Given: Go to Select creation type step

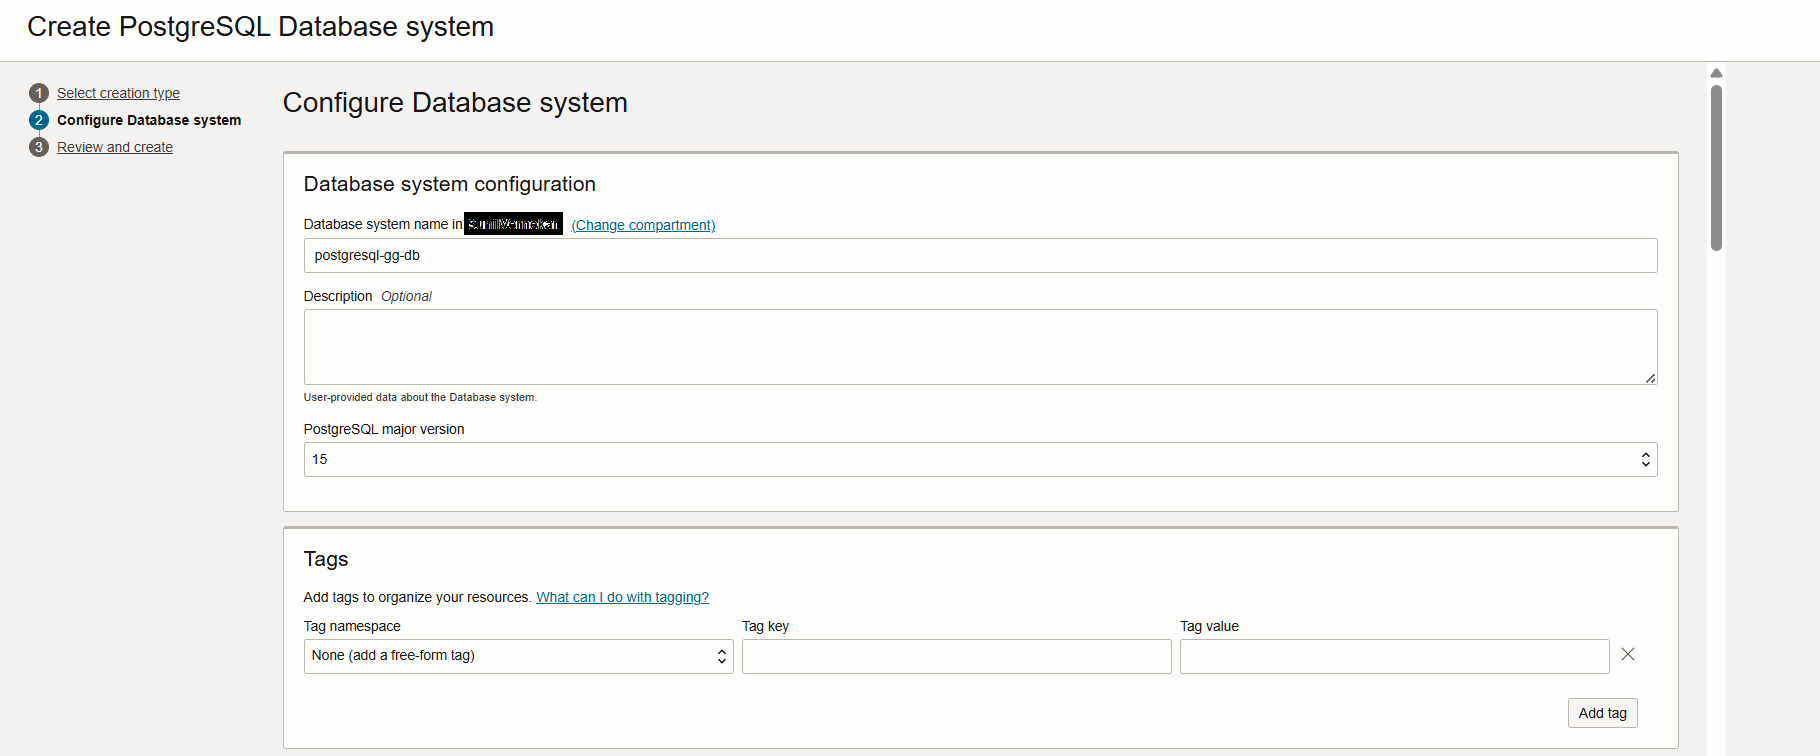Looking at the screenshot, I should (x=118, y=93).
